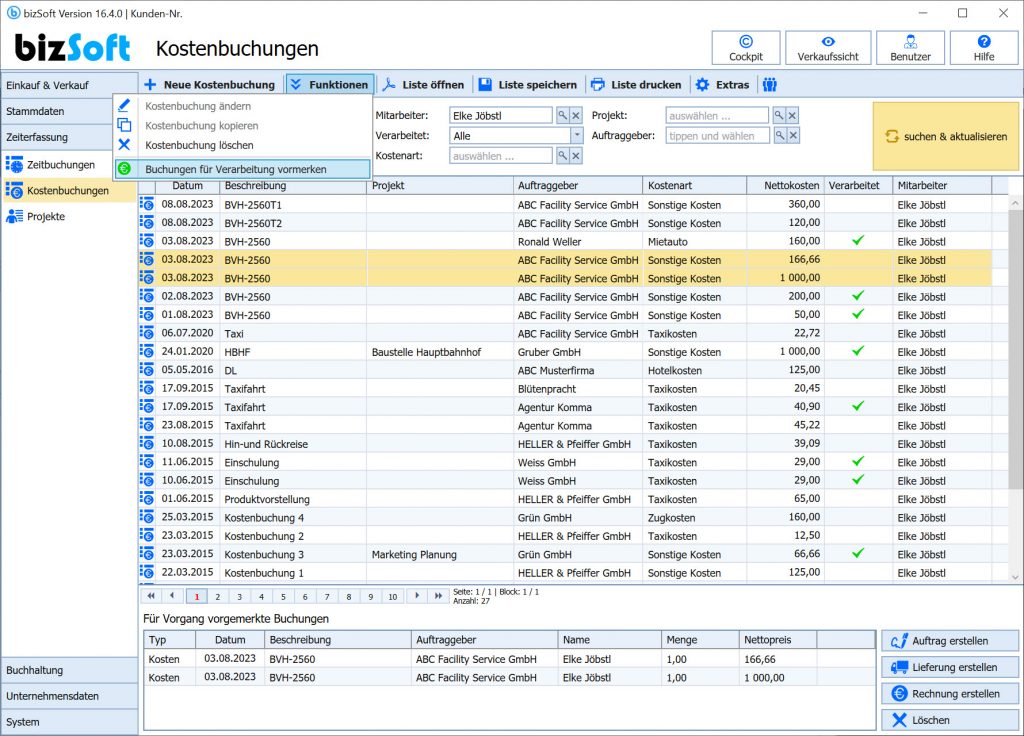The height and width of the screenshot is (736, 1024).
Task: Open Auftraggeber search magnifier icon
Action: 780,135
